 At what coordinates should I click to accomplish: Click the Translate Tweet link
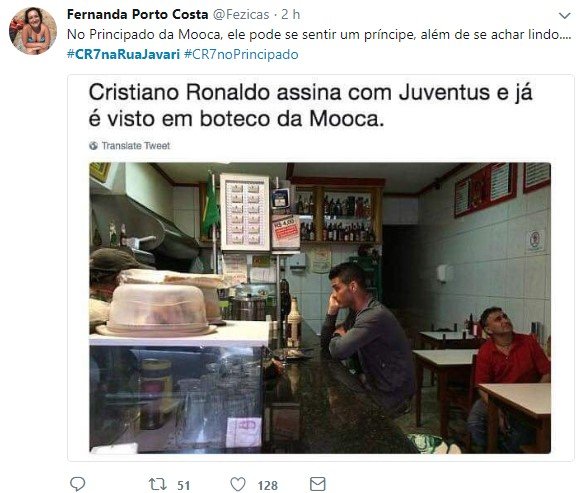click(136, 146)
